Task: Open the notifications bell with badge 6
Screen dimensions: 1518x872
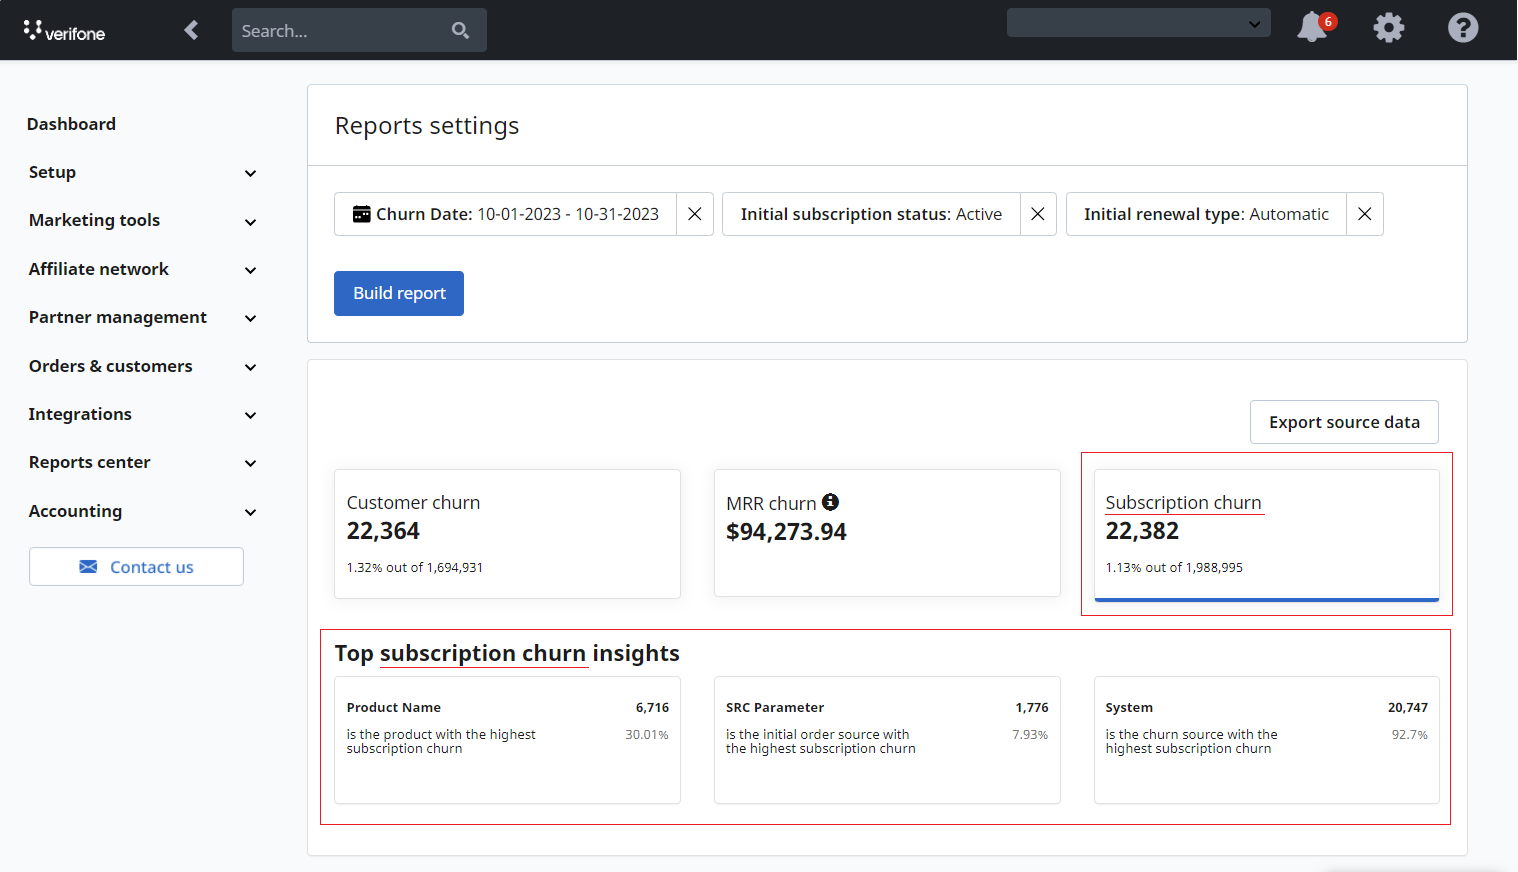Action: click(x=1311, y=29)
